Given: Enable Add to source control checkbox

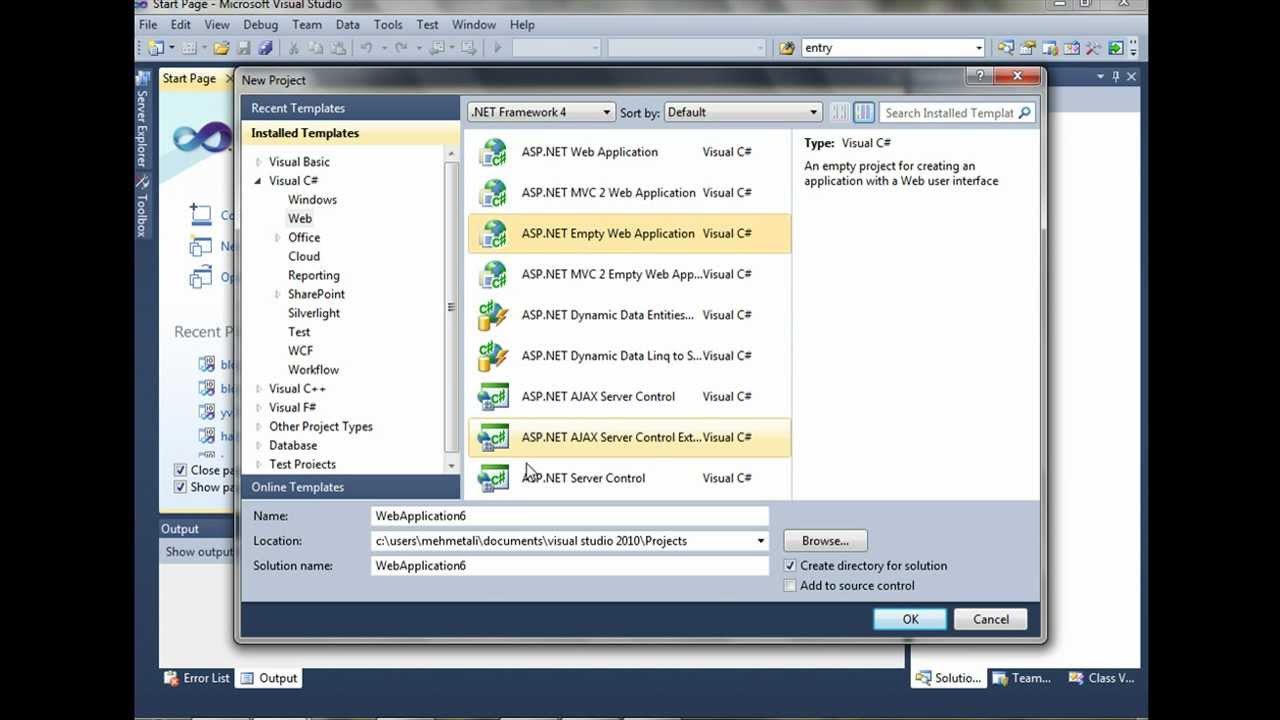Looking at the screenshot, I should point(790,586).
